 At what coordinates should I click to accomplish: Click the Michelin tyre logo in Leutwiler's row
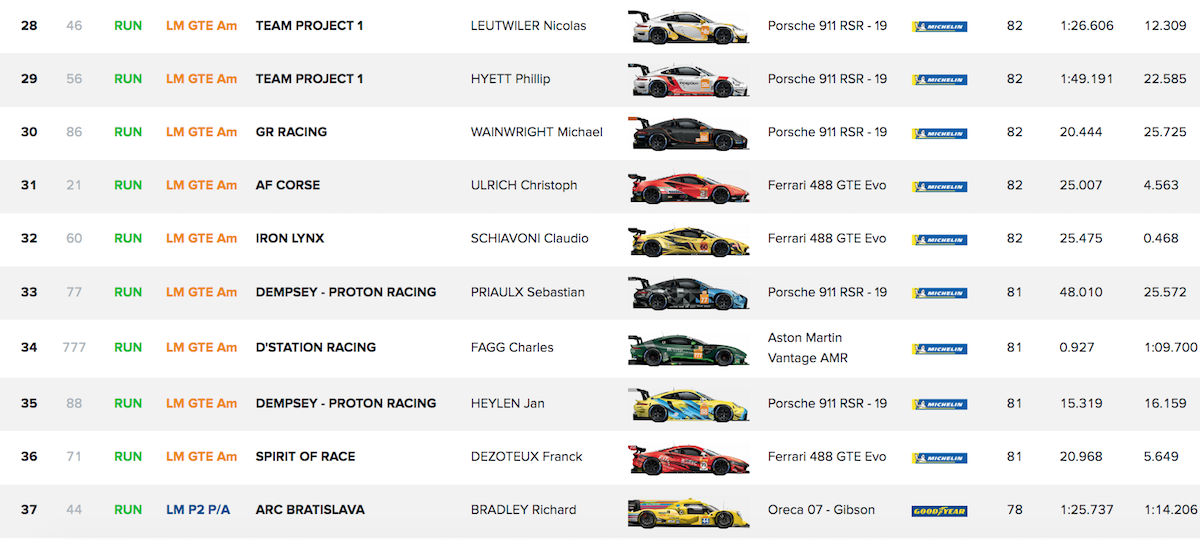[x=939, y=26]
